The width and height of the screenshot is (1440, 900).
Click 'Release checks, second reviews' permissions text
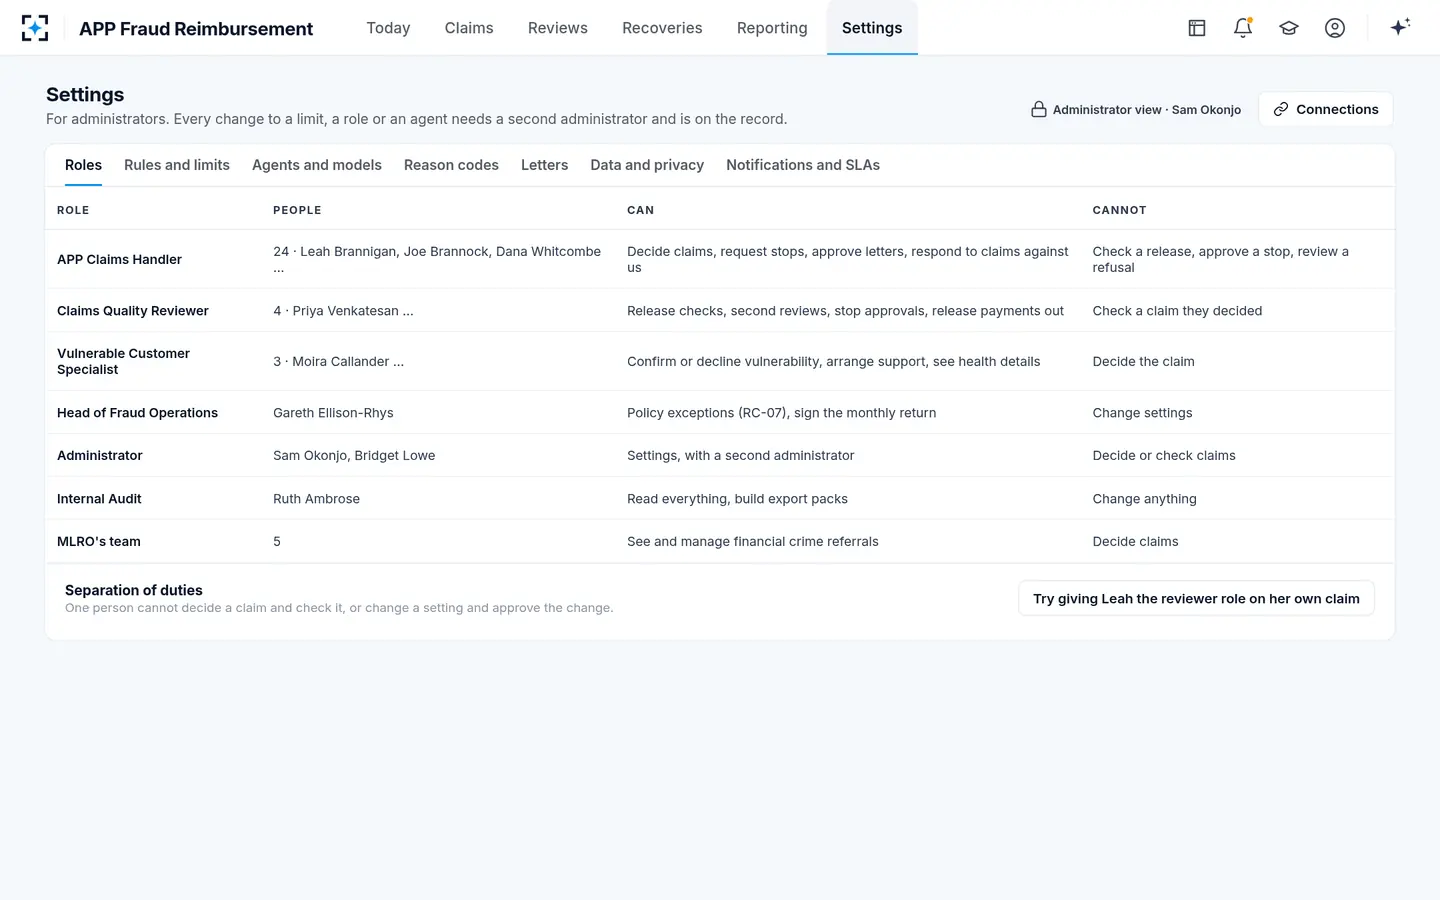coord(845,311)
